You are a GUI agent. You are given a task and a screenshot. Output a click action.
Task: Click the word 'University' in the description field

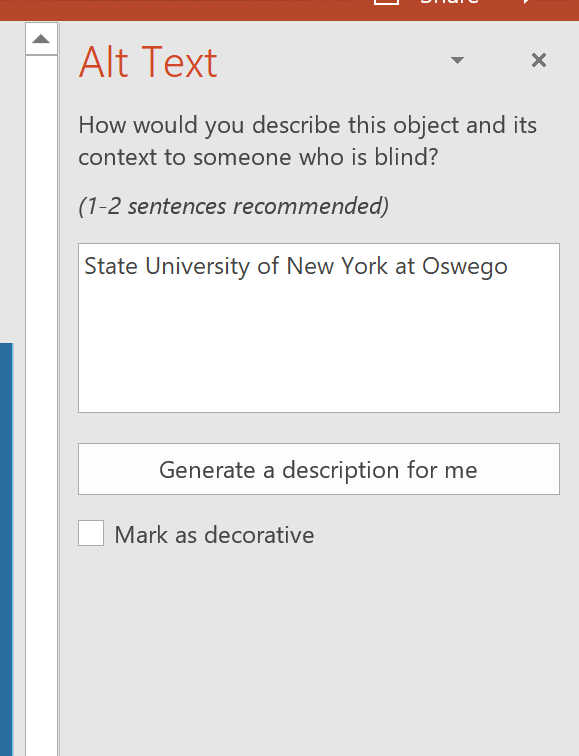[198, 266]
